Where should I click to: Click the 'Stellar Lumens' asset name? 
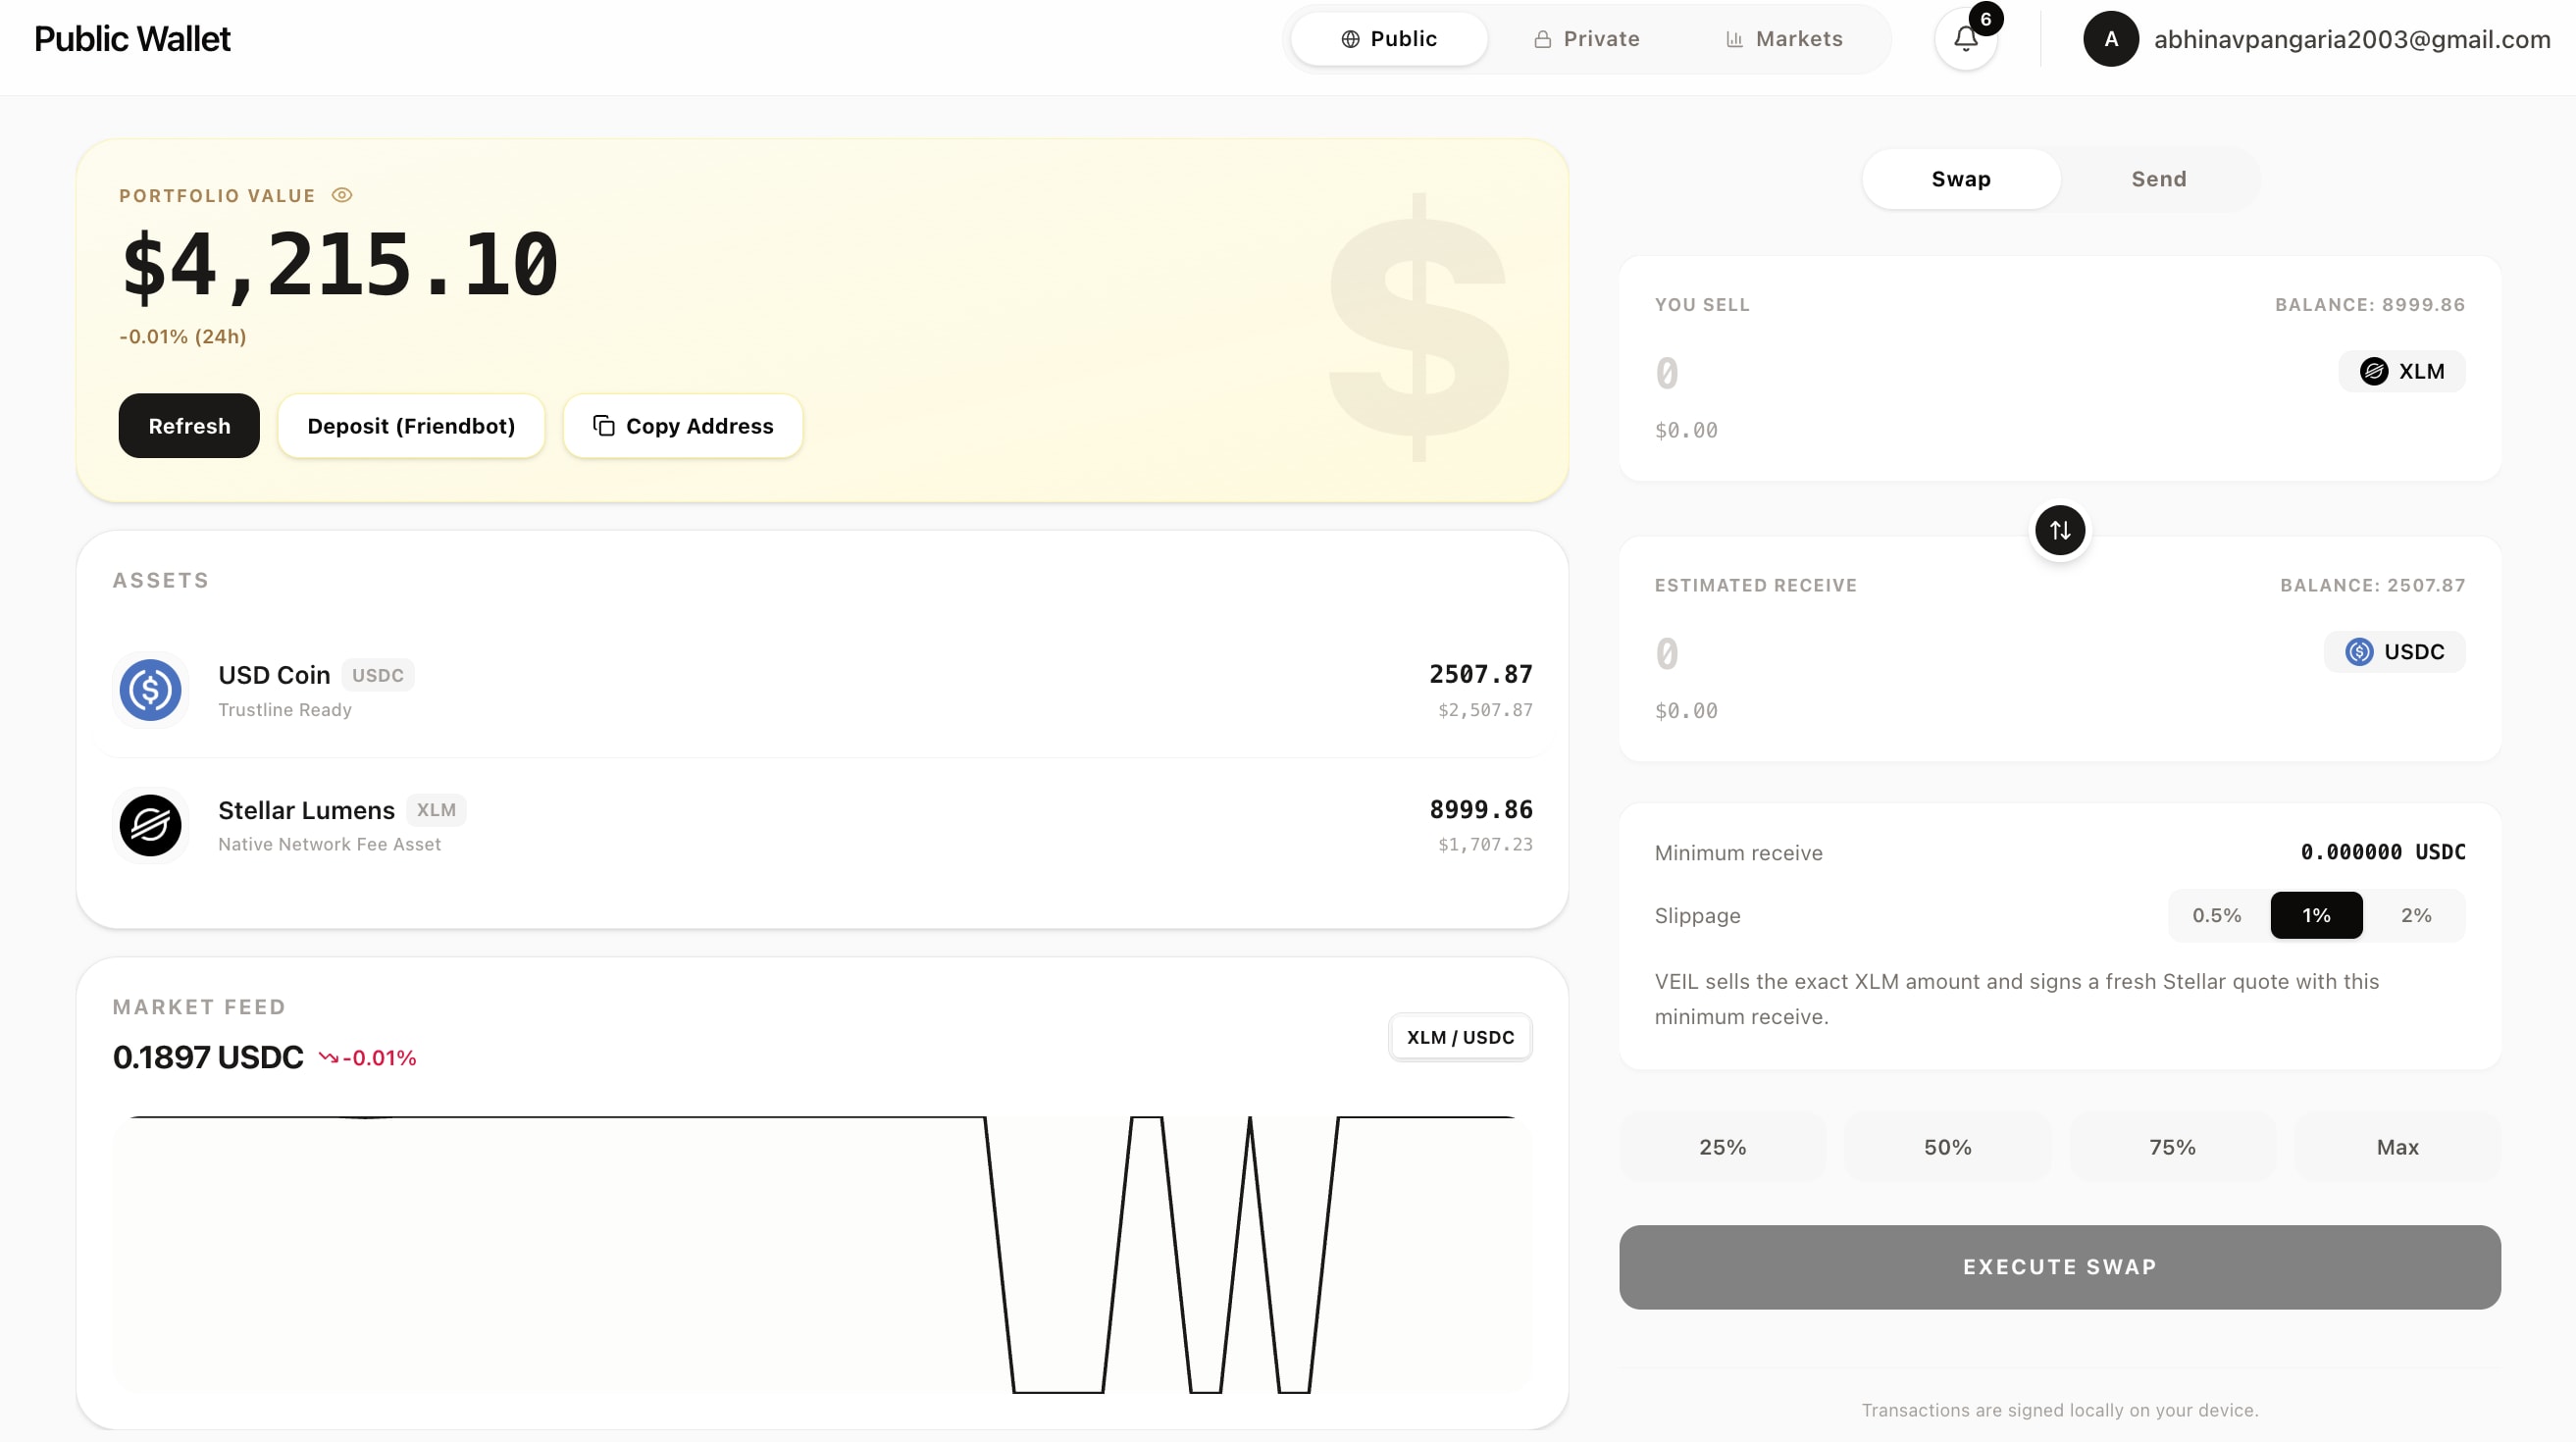pyautogui.click(x=306, y=810)
